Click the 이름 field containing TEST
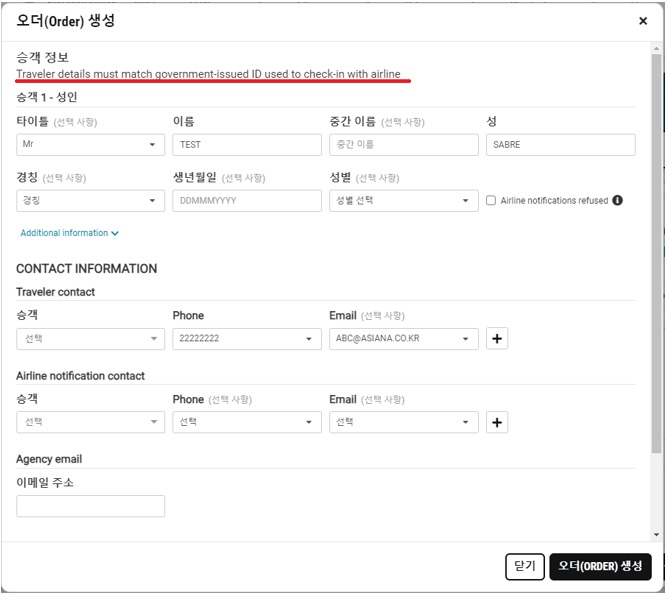 (x=247, y=144)
